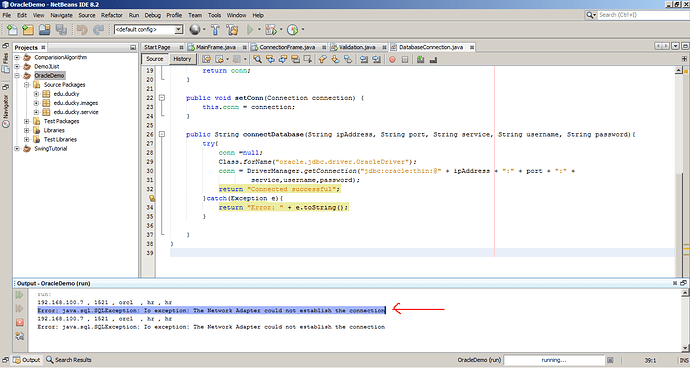Click the Undo arrow icon
The width and height of the screenshot is (690, 368).
click(x=82, y=29)
